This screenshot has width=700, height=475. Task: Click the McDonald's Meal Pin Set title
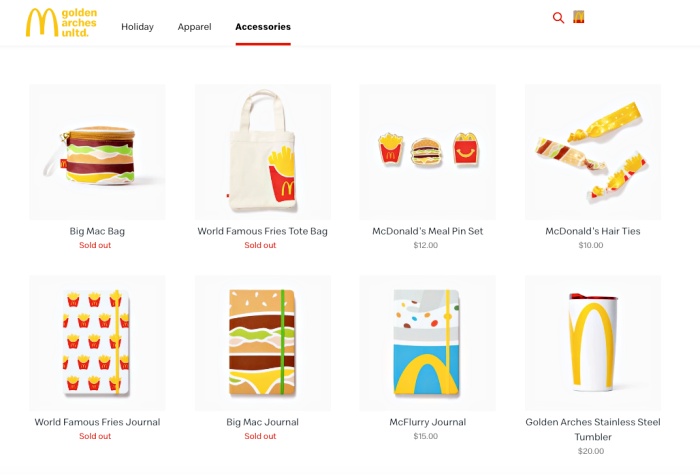click(x=428, y=231)
